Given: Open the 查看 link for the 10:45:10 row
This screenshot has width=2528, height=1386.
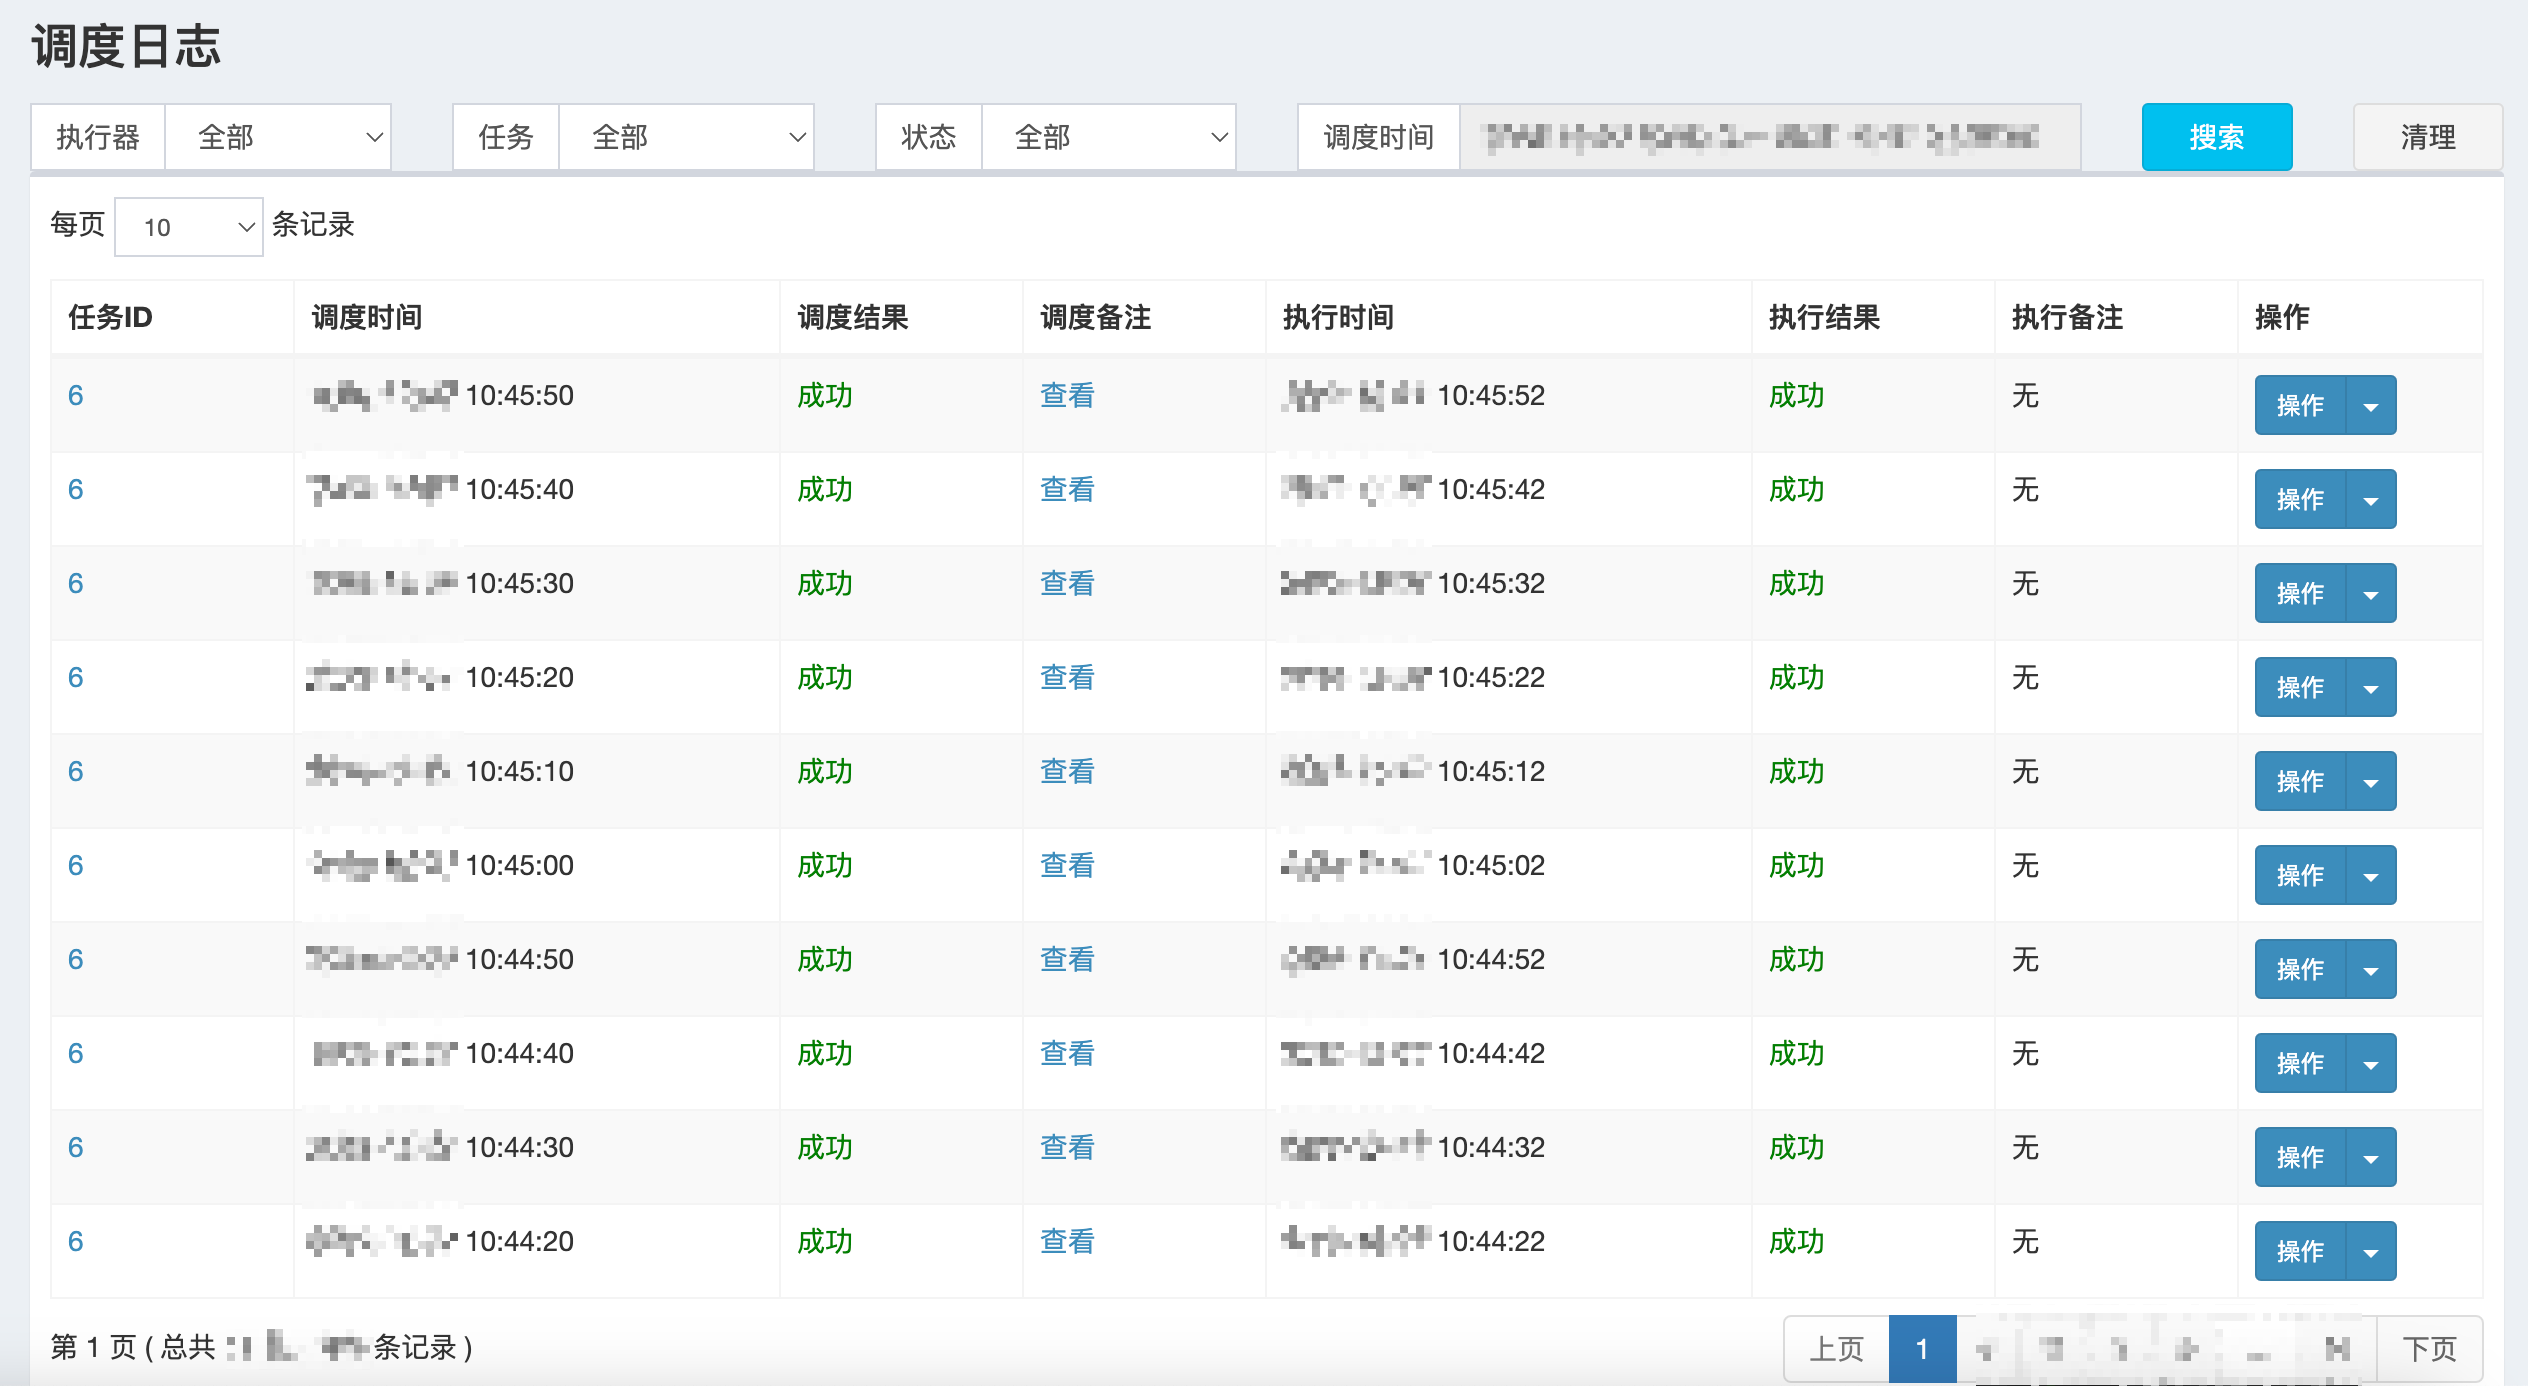Looking at the screenshot, I should (1067, 772).
